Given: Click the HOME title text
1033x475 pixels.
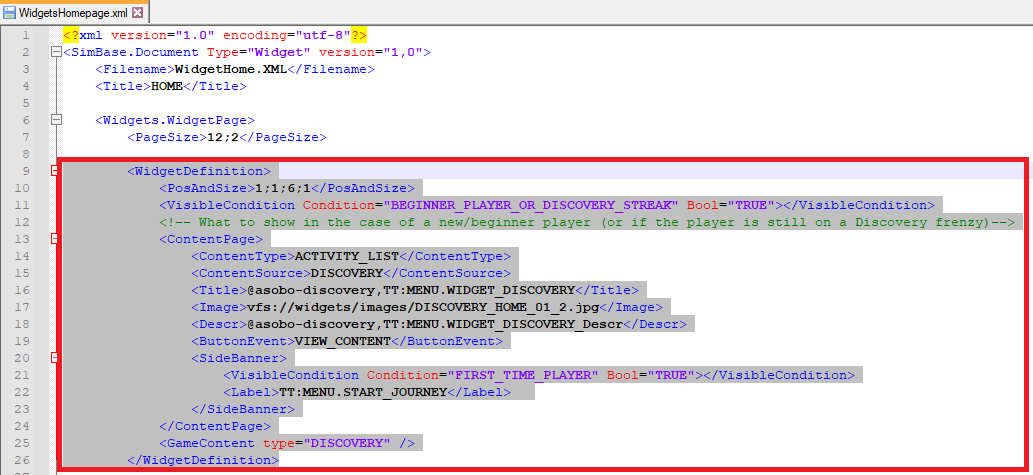Looking at the screenshot, I should [167, 86].
